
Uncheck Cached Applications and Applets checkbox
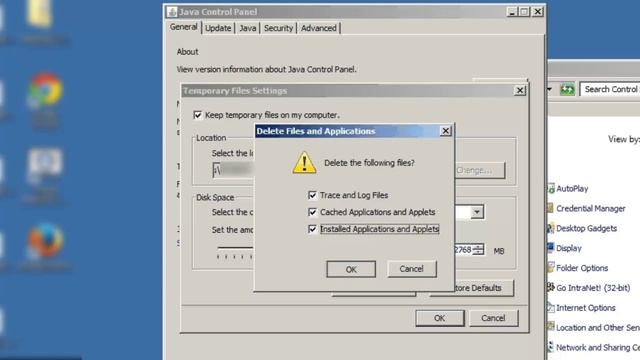(312, 212)
